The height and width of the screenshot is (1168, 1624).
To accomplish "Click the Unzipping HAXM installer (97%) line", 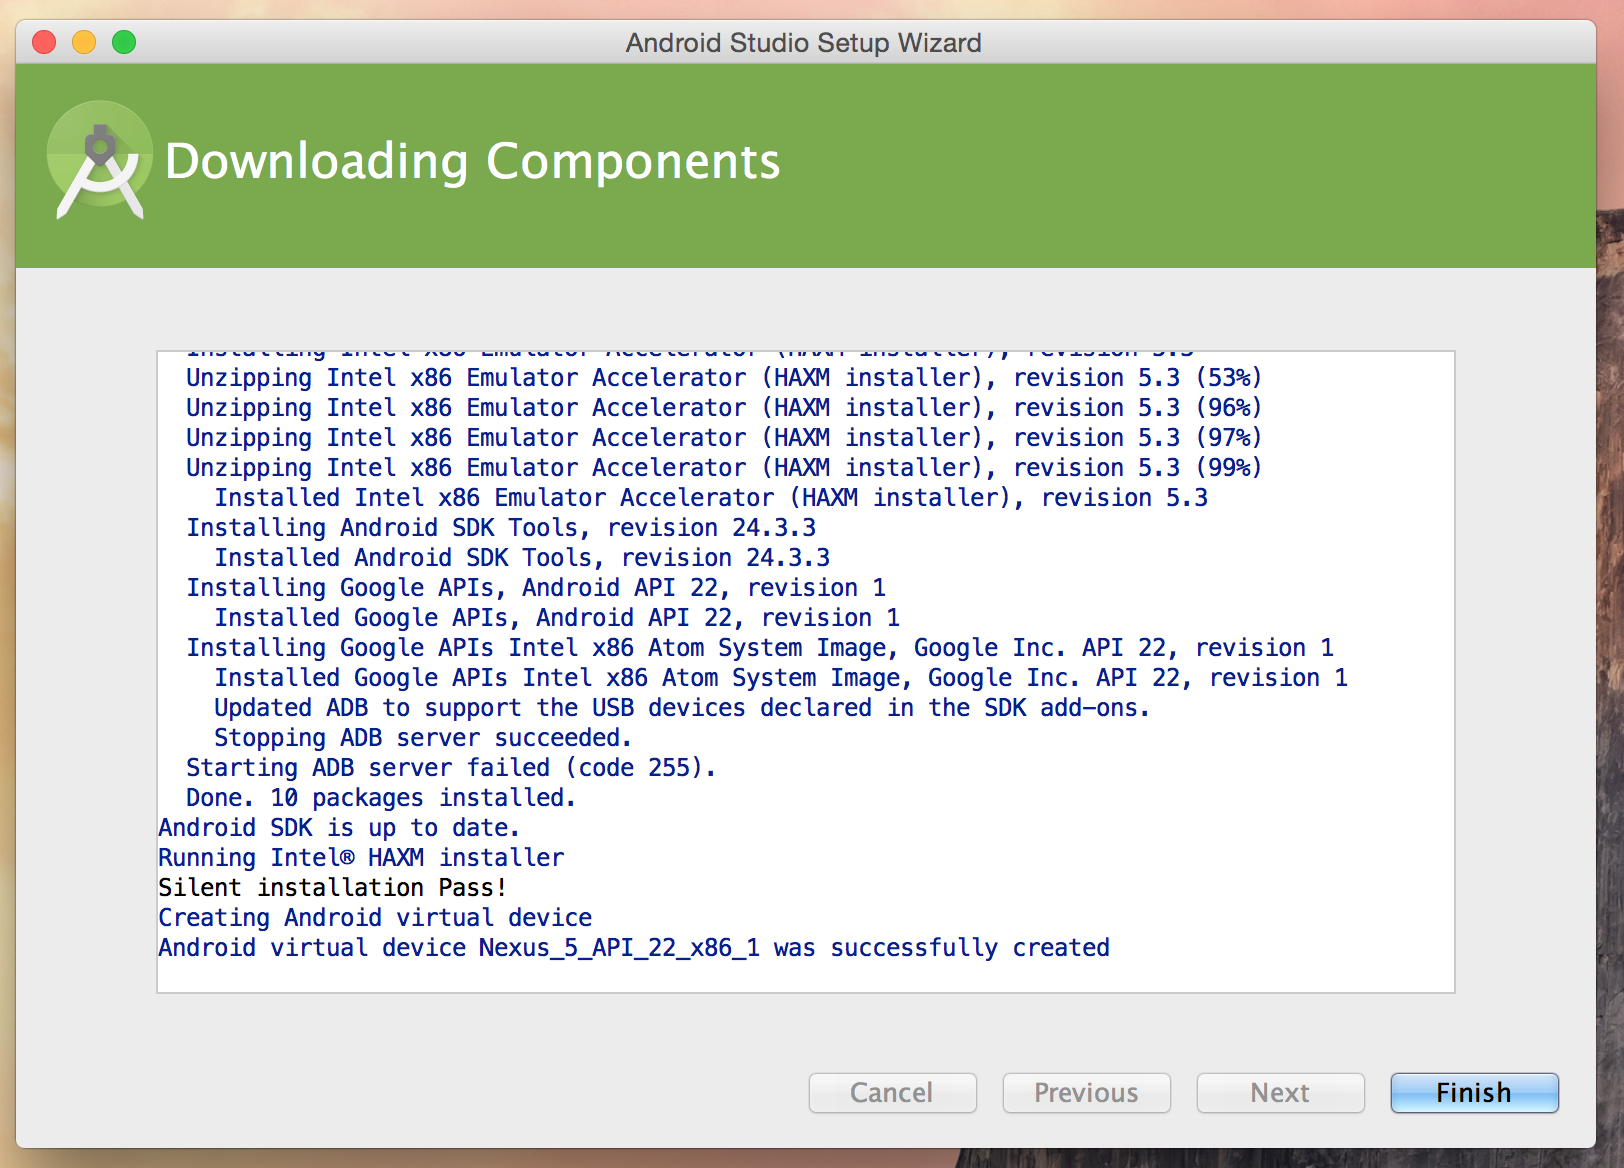I will click(x=724, y=438).
